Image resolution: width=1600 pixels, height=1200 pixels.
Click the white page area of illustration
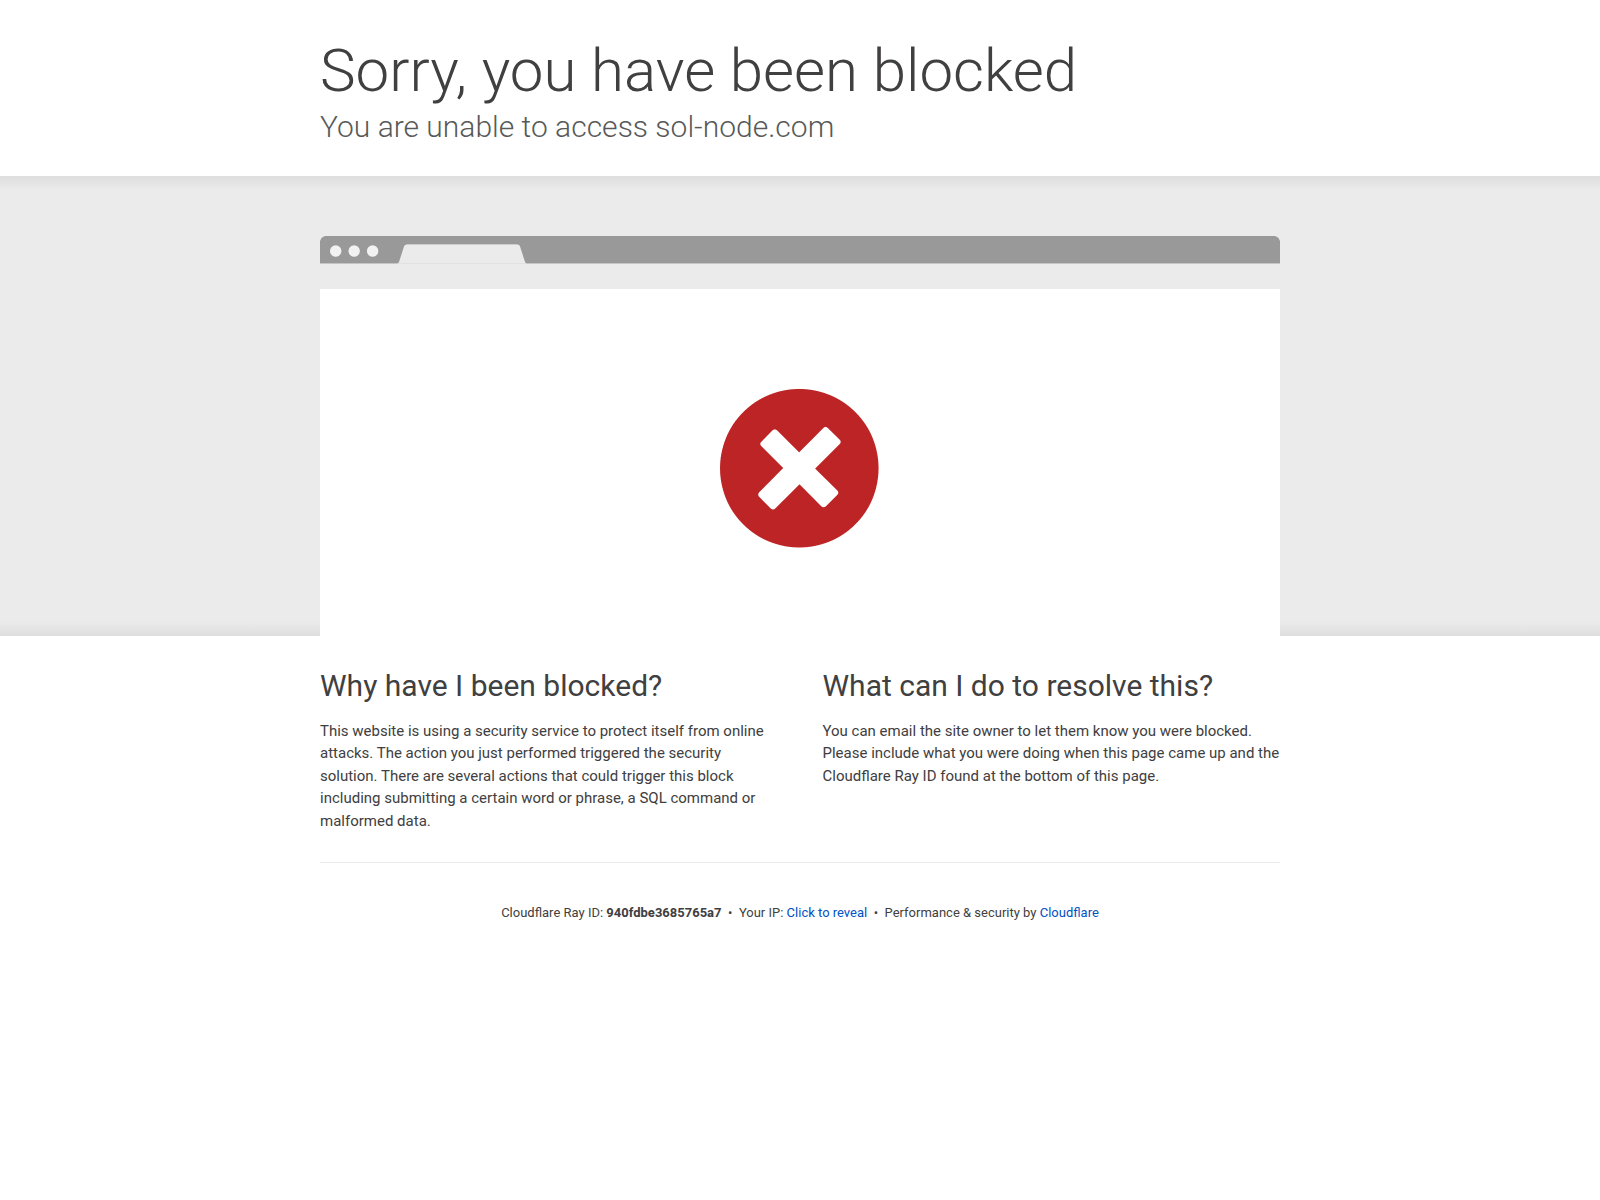pyautogui.click(x=800, y=463)
